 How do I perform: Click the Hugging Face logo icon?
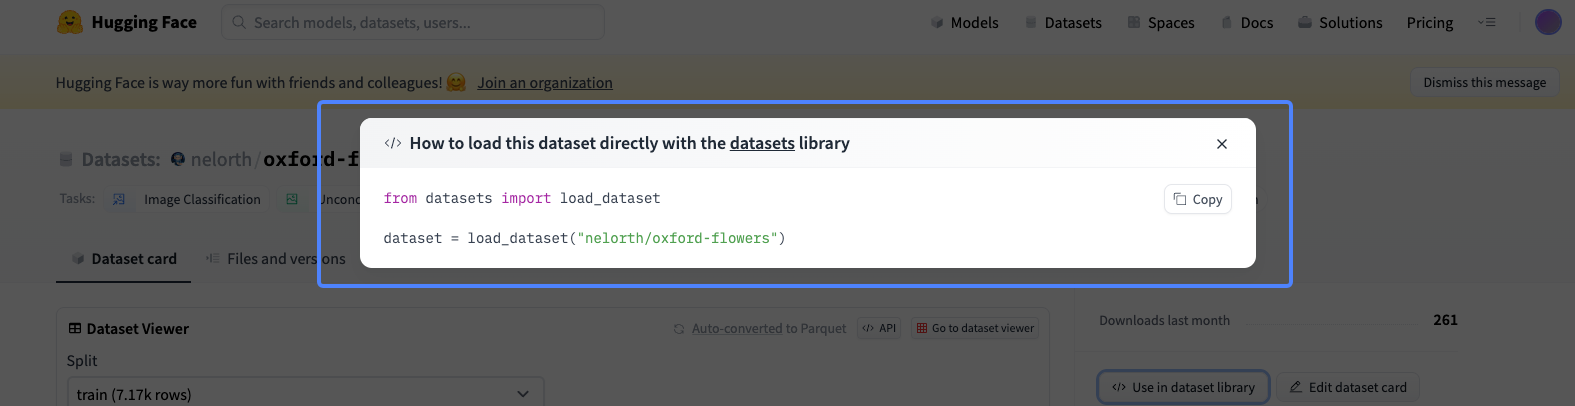pos(70,22)
